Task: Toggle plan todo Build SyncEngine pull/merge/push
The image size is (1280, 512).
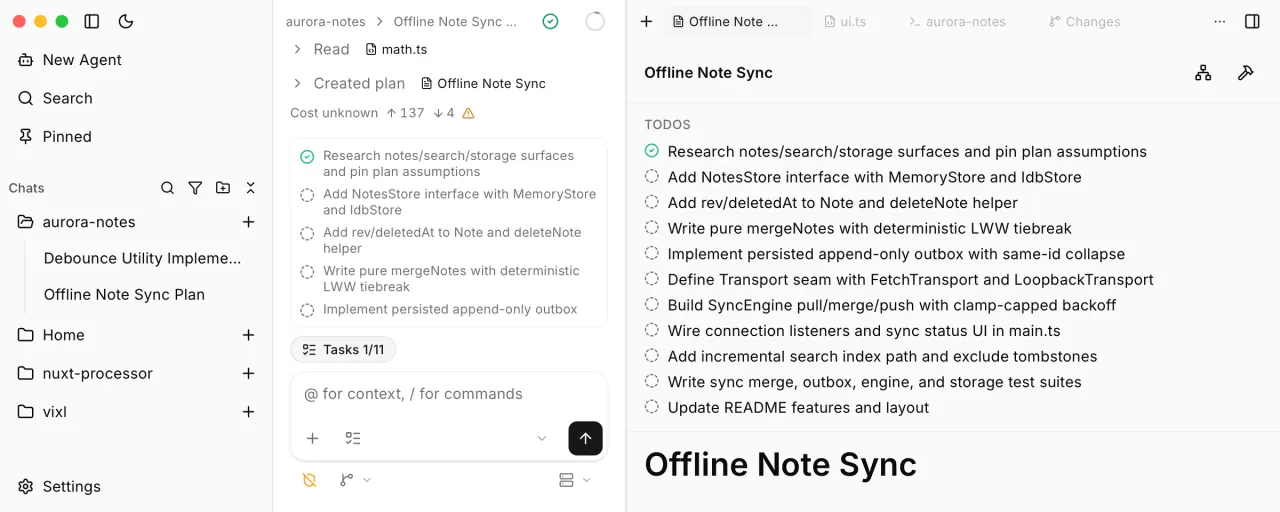Action: click(x=652, y=305)
